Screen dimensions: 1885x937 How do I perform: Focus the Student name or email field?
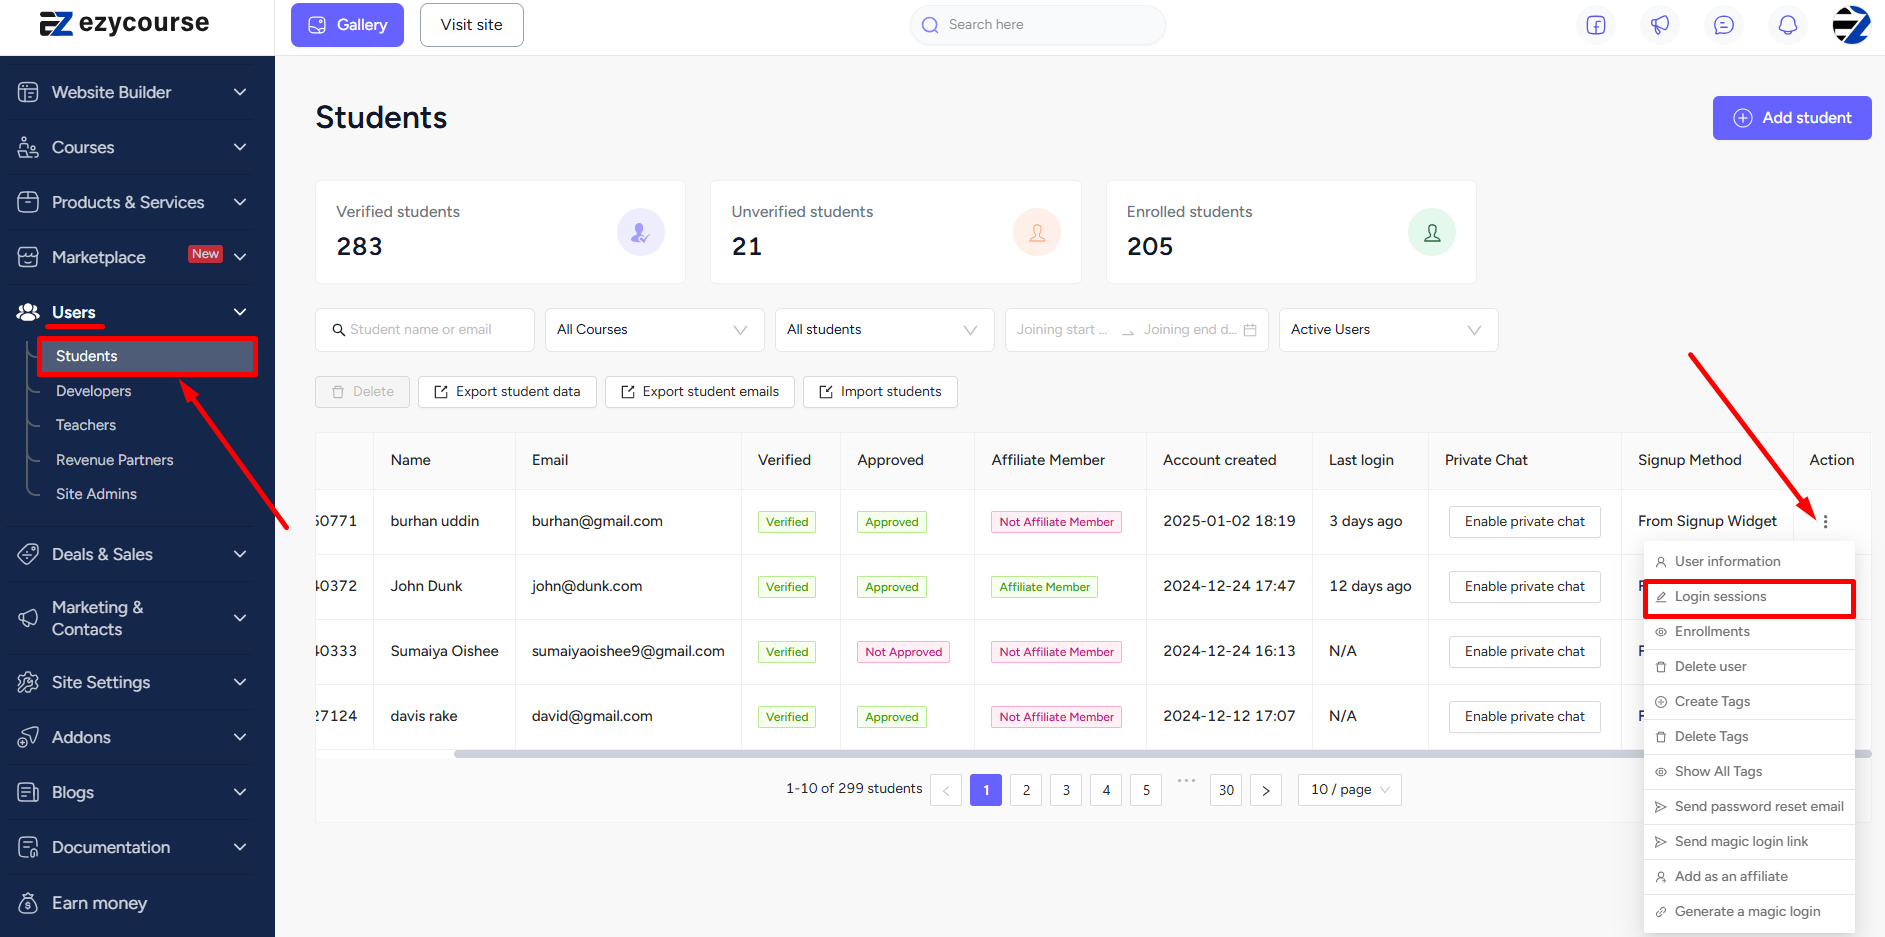pos(425,330)
